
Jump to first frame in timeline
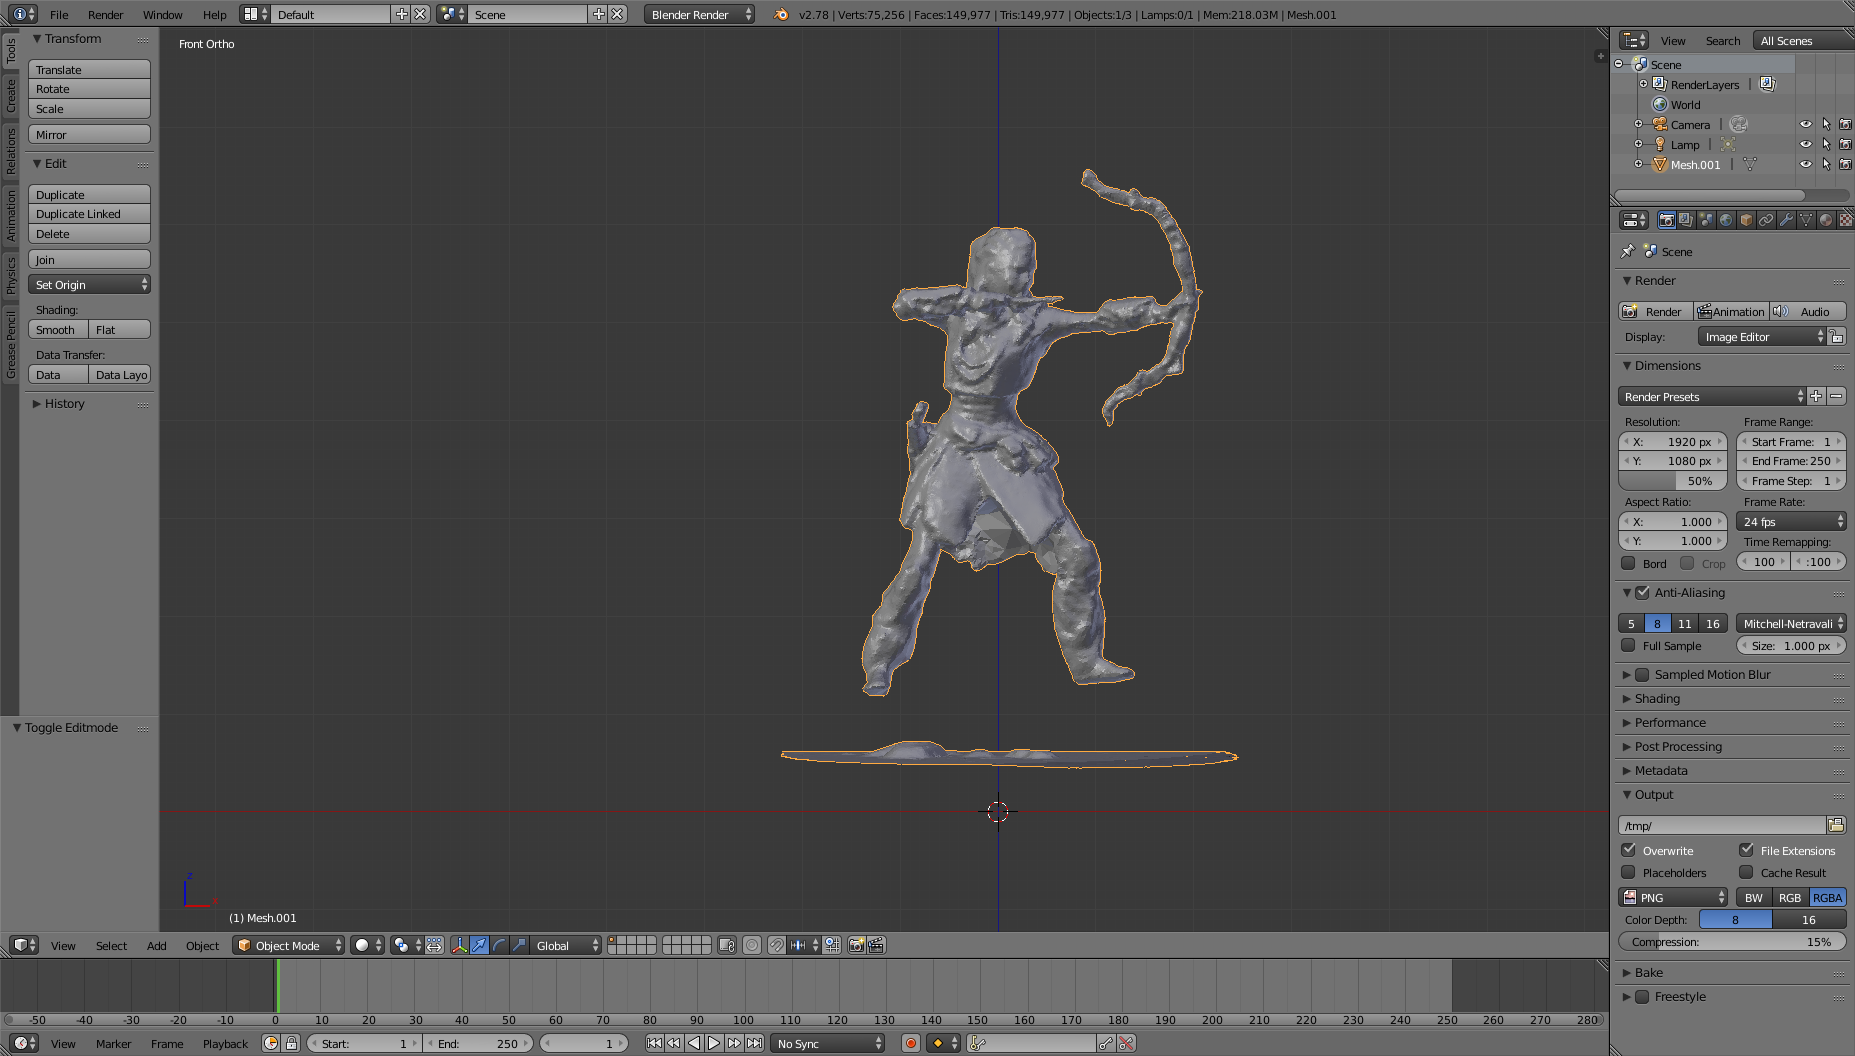pos(654,1043)
